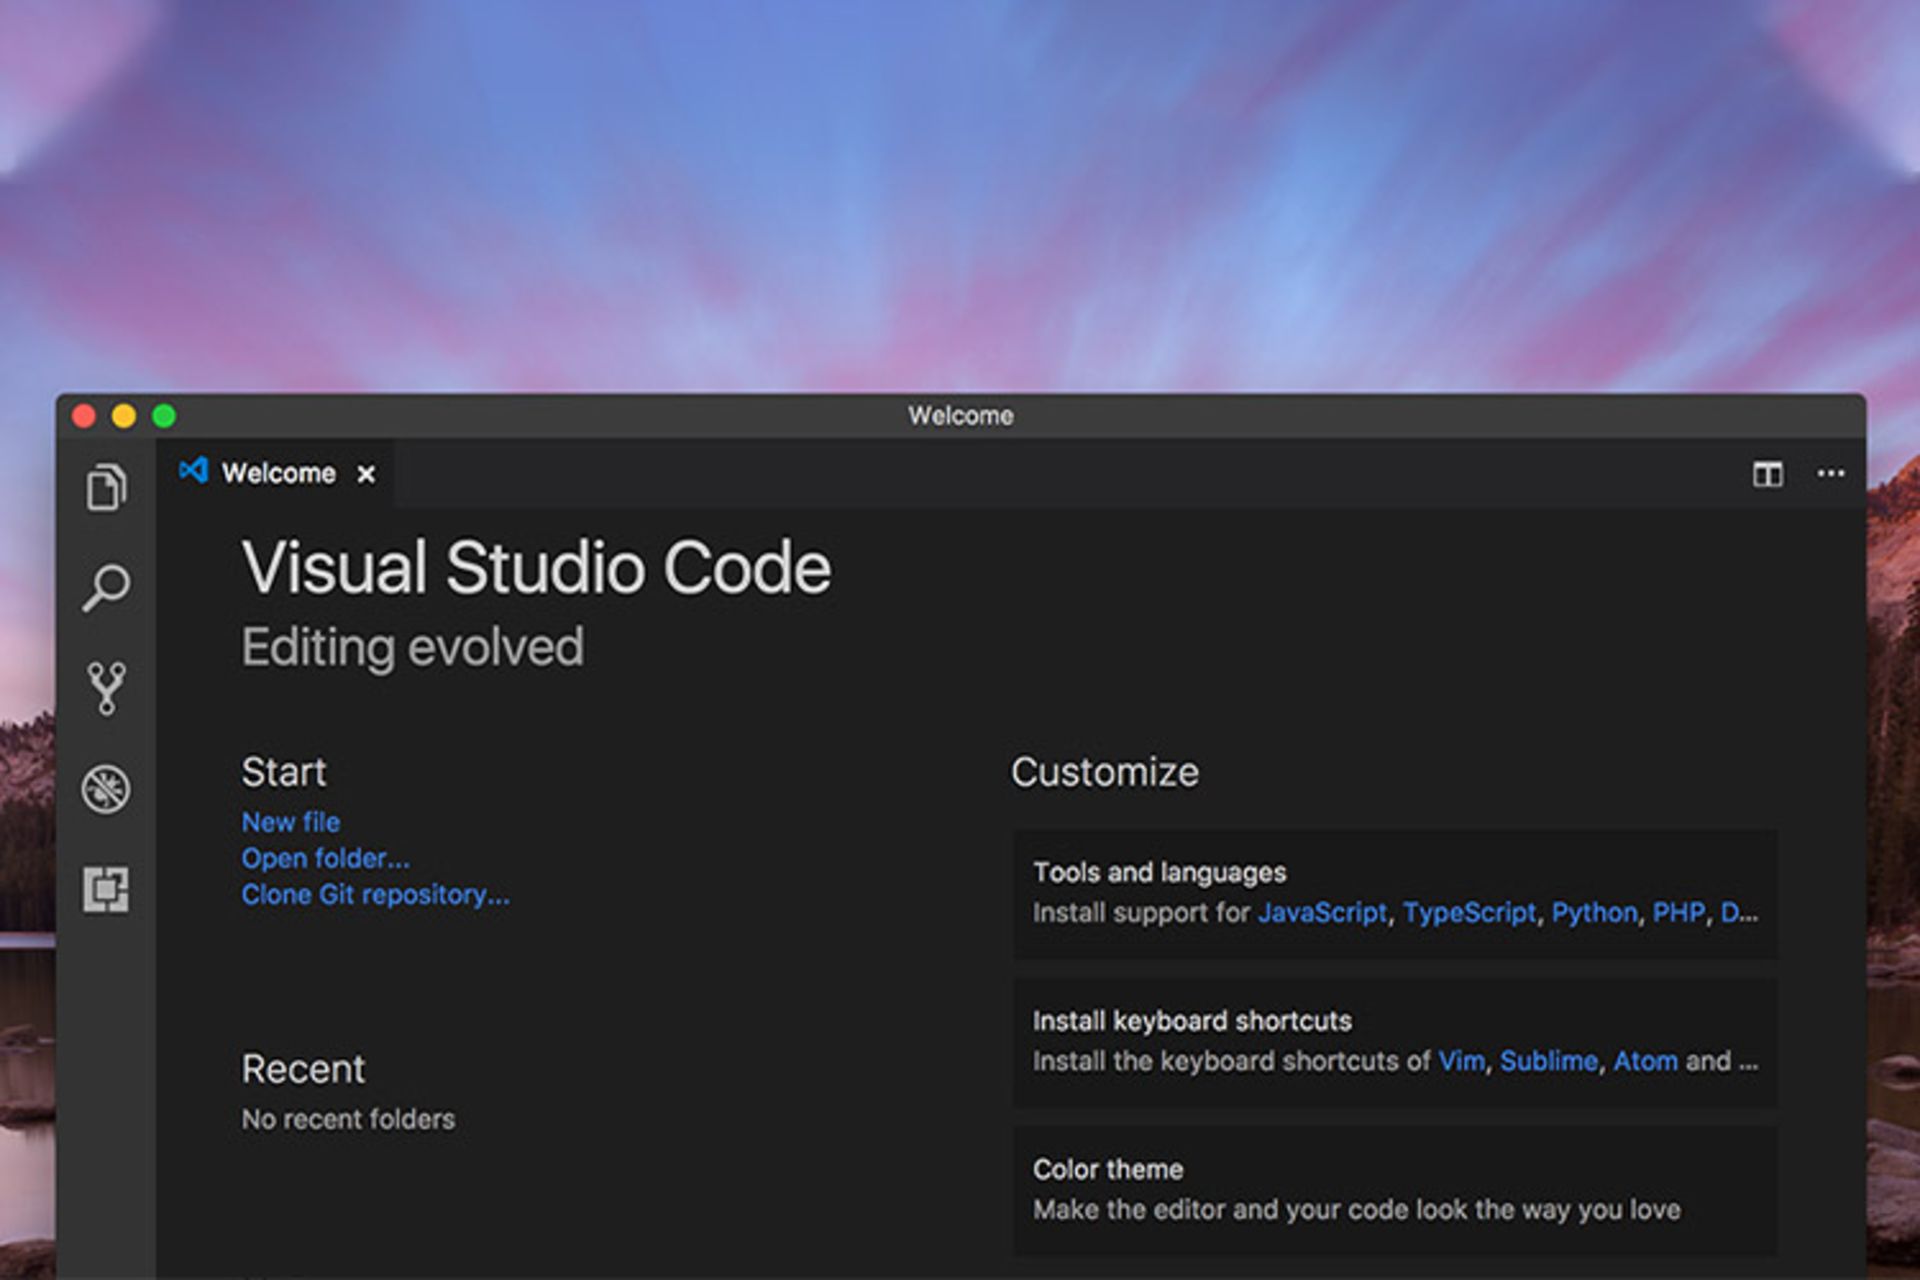Click the Open folder... link
Image resolution: width=1920 pixels, height=1280 pixels.
point(325,858)
